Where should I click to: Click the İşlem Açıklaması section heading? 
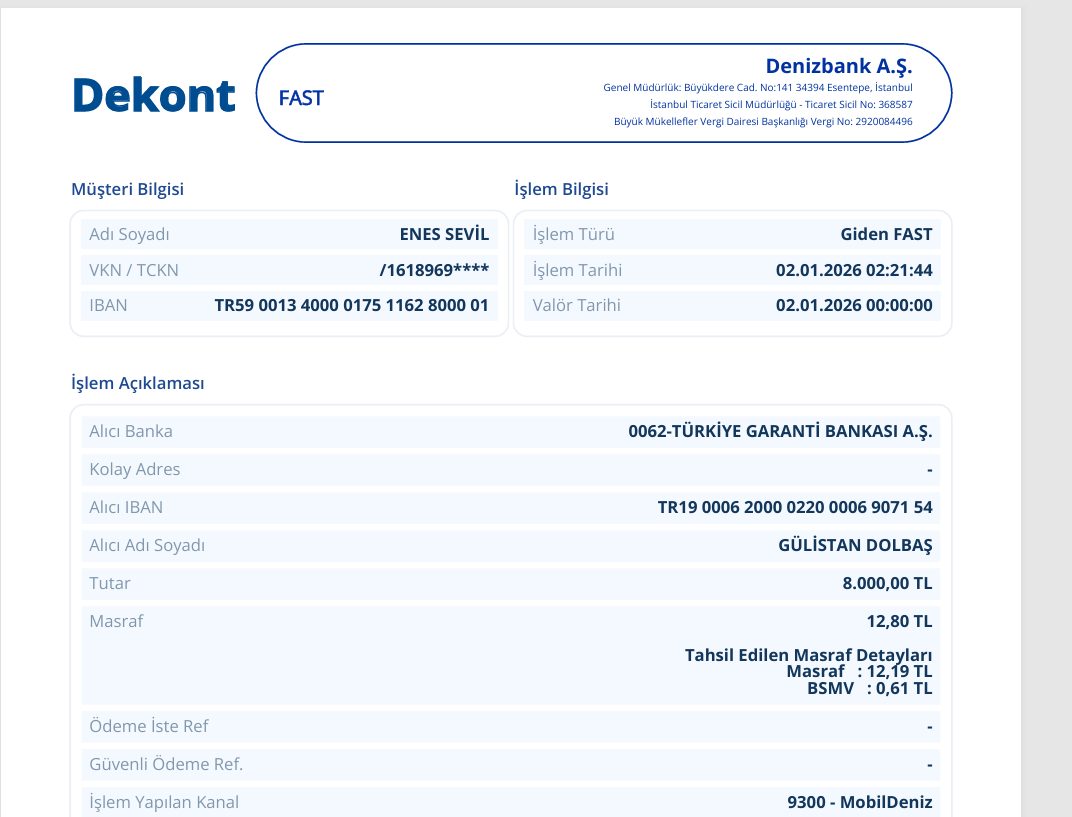137,384
